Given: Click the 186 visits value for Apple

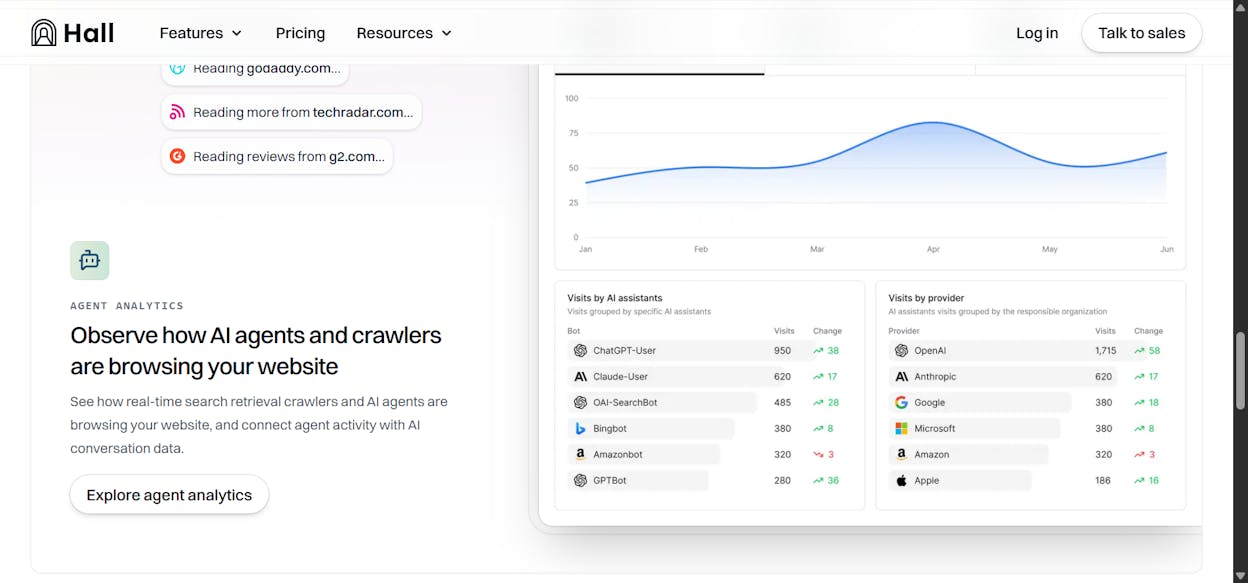Looking at the screenshot, I should point(1103,480).
